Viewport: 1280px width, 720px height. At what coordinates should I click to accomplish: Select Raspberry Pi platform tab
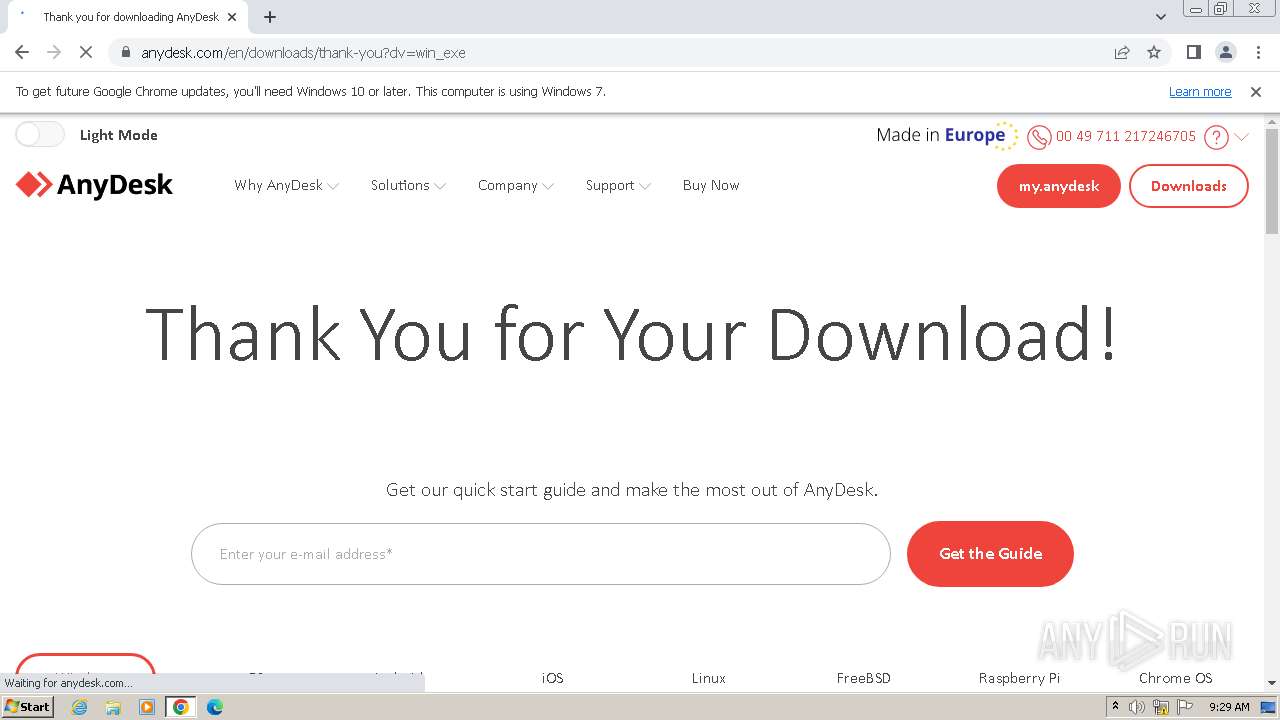click(1019, 678)
